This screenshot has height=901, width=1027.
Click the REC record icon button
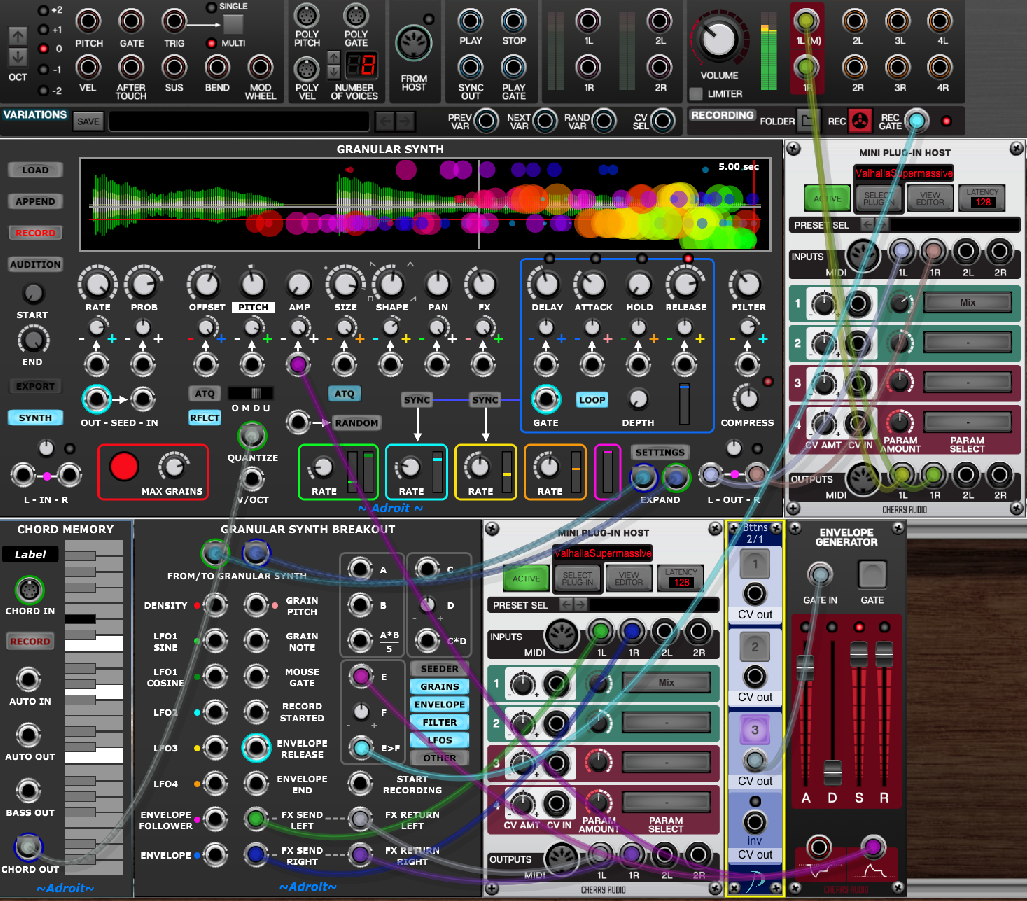(860, 120)
